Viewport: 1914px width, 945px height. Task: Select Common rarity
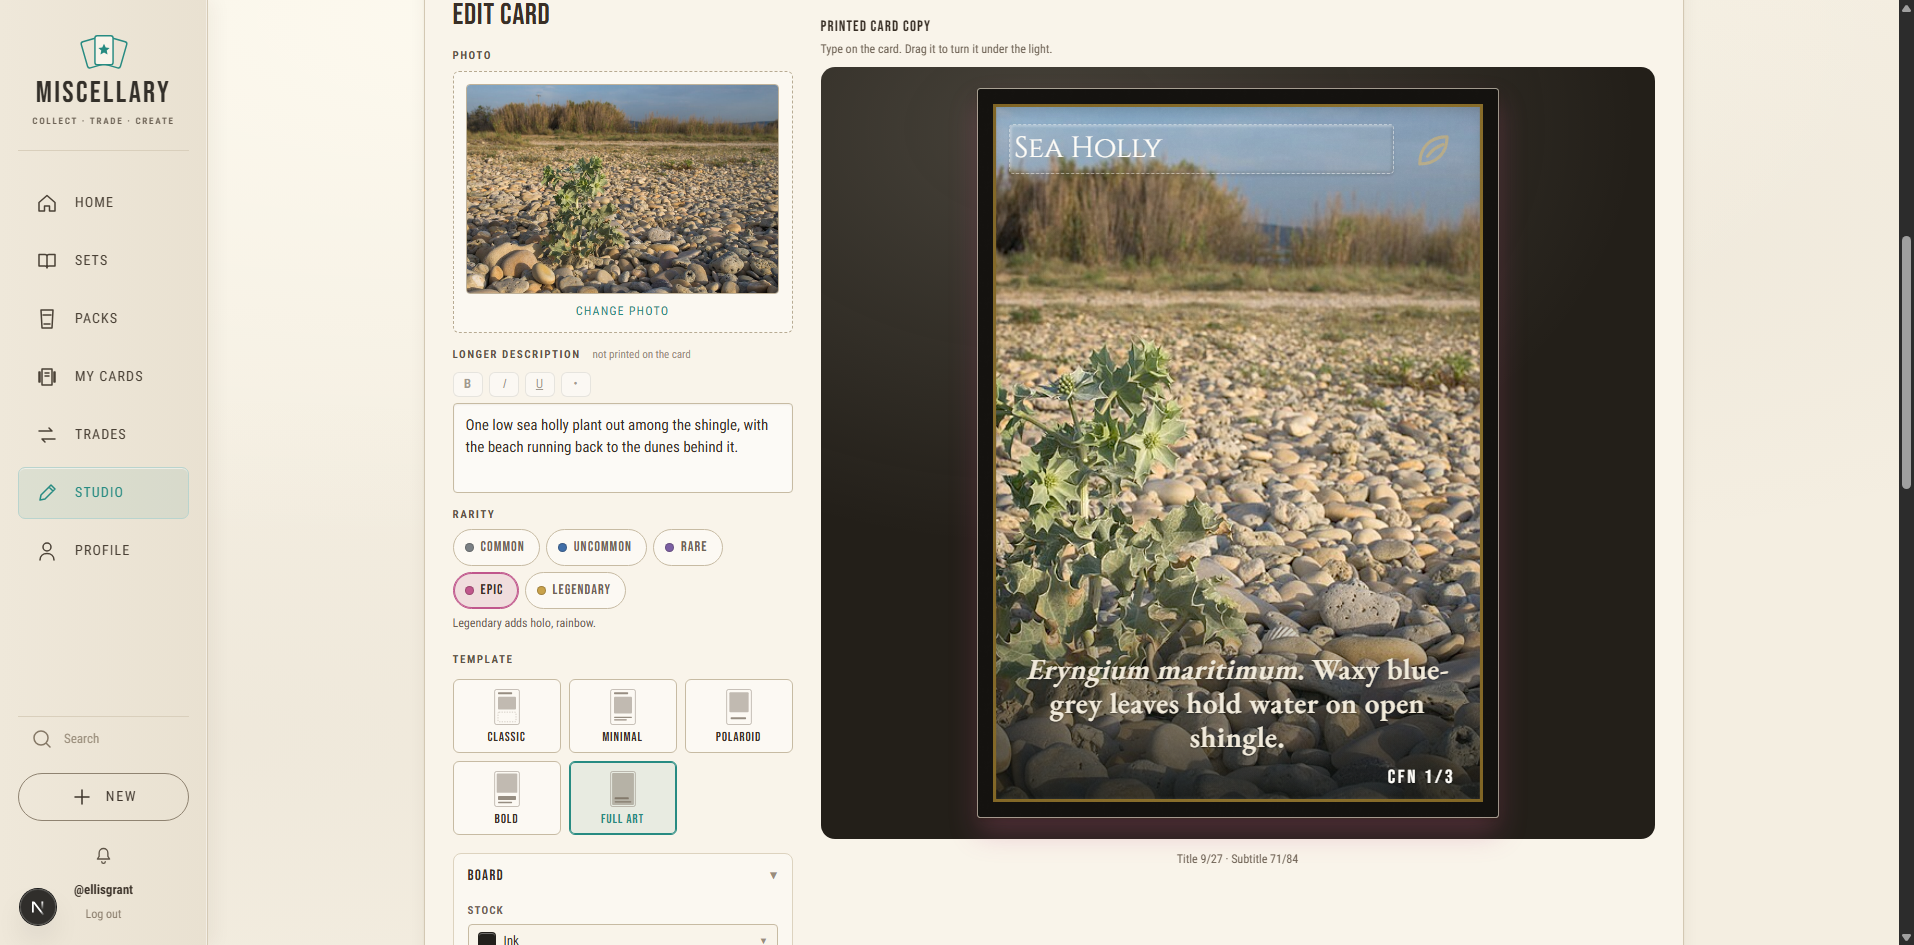click(496, 547)
